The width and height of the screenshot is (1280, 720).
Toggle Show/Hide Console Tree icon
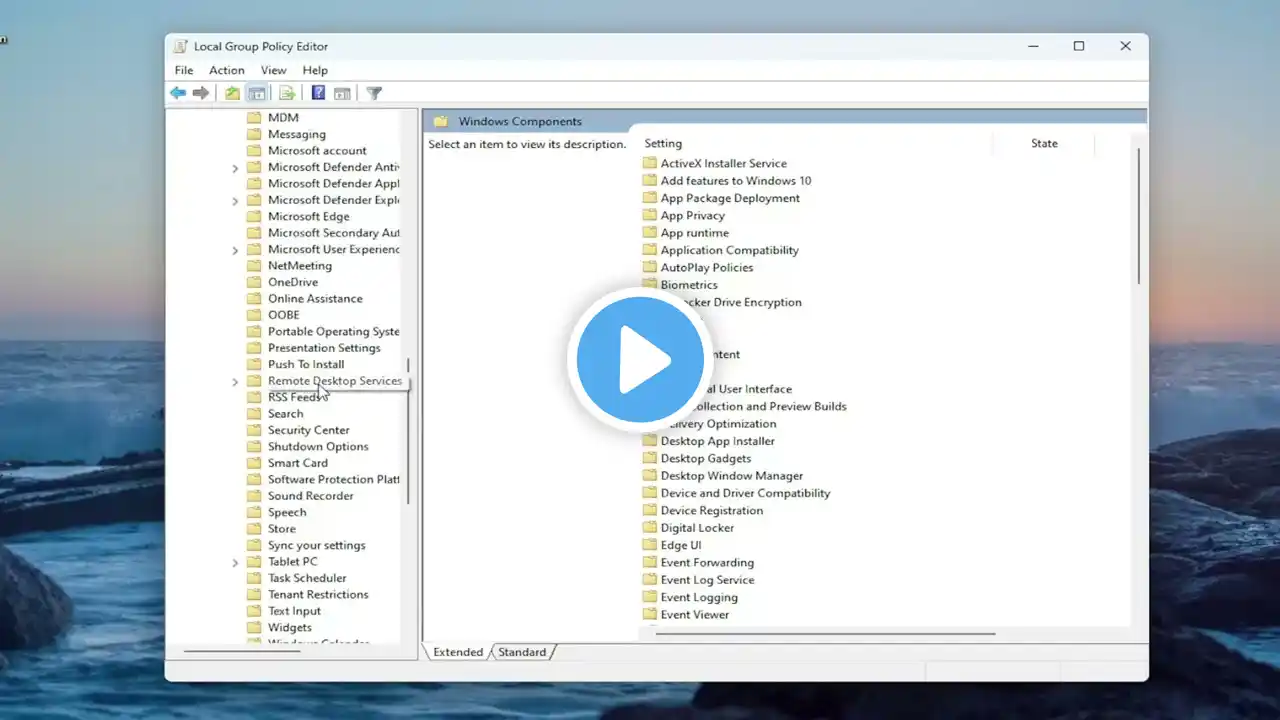(x=257, y=93)
